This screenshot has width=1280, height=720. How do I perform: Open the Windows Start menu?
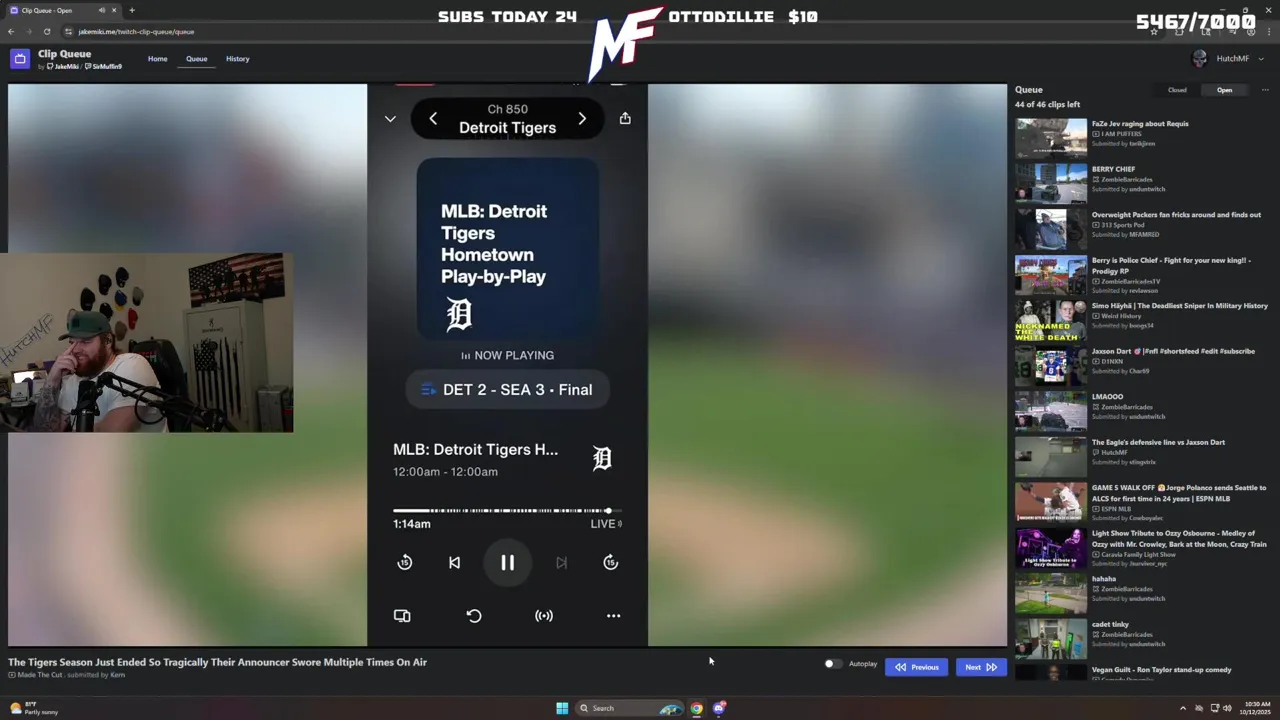[x=562, y=708]
